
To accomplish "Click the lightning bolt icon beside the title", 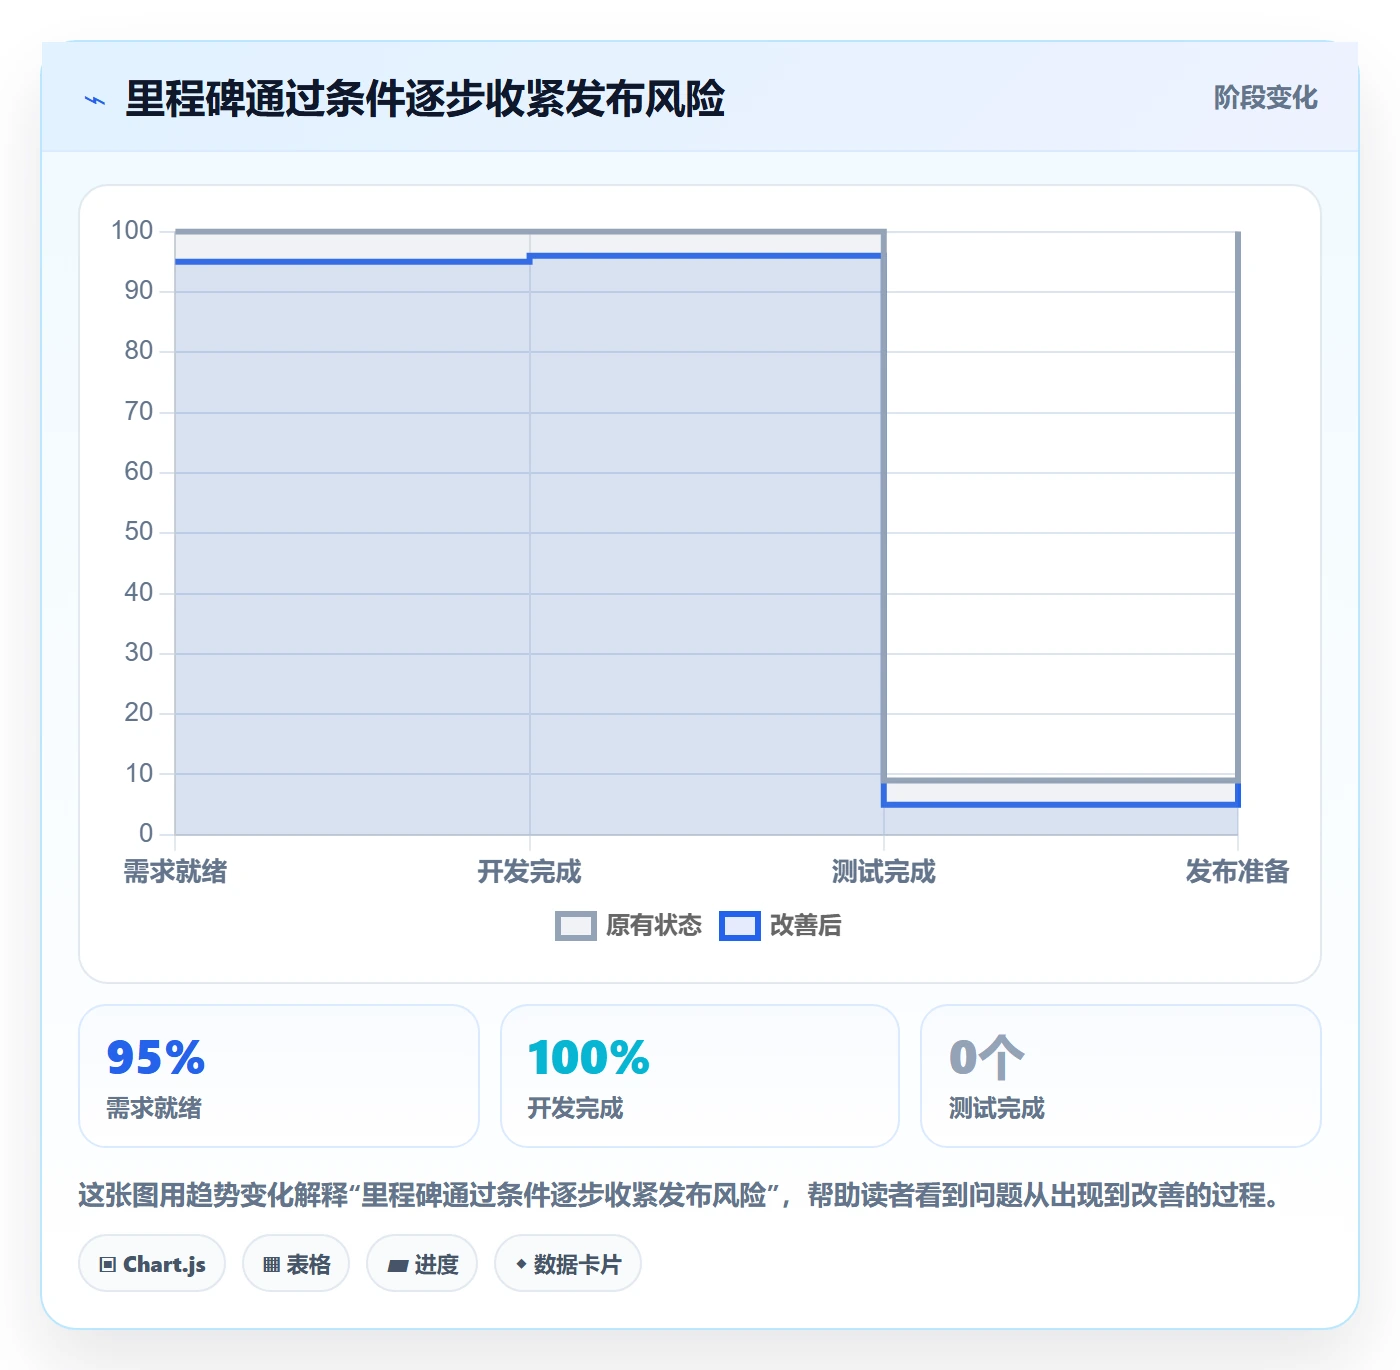I will 95,100.
